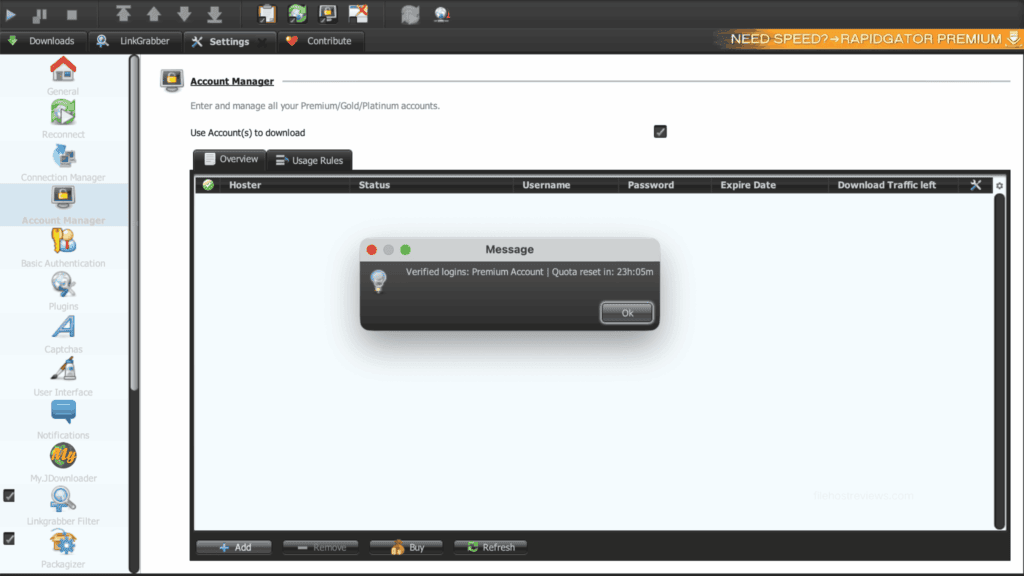Open Linkgrabber Filter in sidebar

pos(63,507)
